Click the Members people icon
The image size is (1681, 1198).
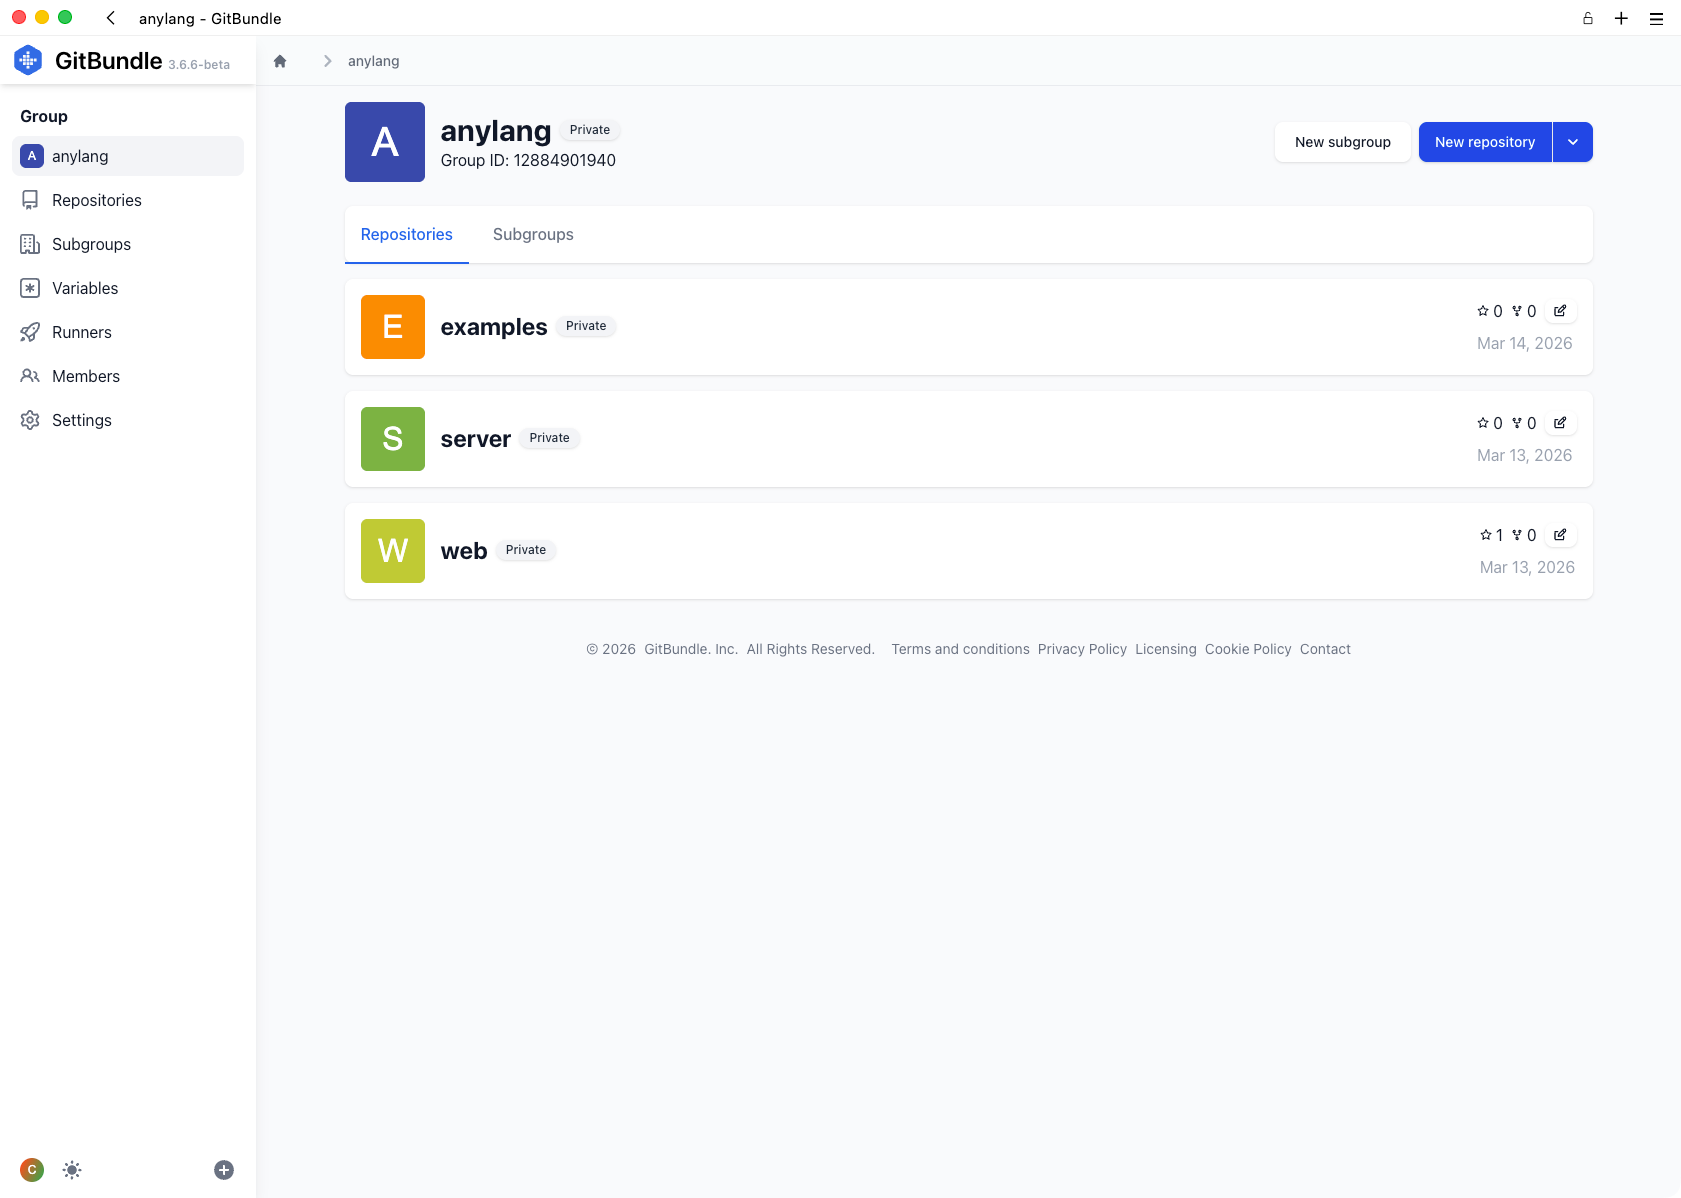[x=30, y=376]
